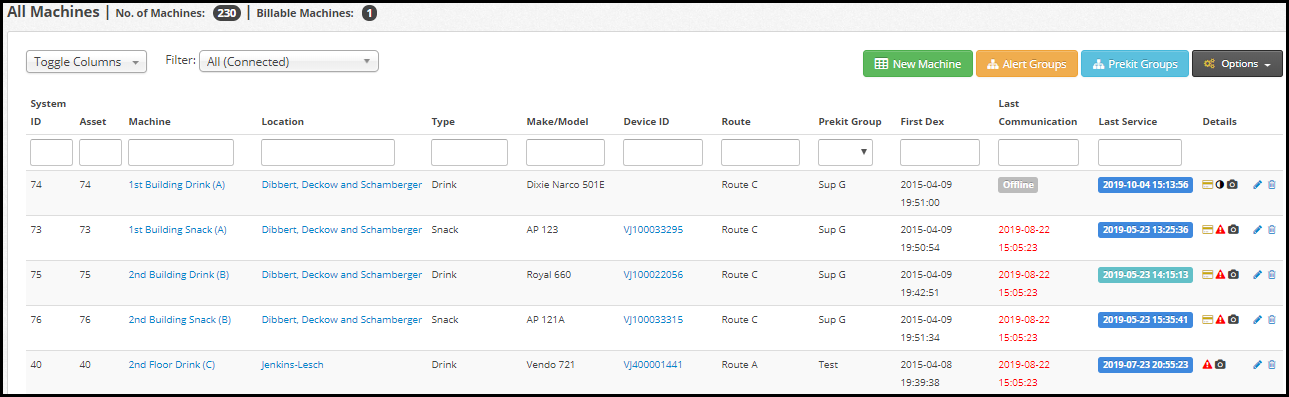
Task: Click the Alert Groups button
Action: (1027, 64)
